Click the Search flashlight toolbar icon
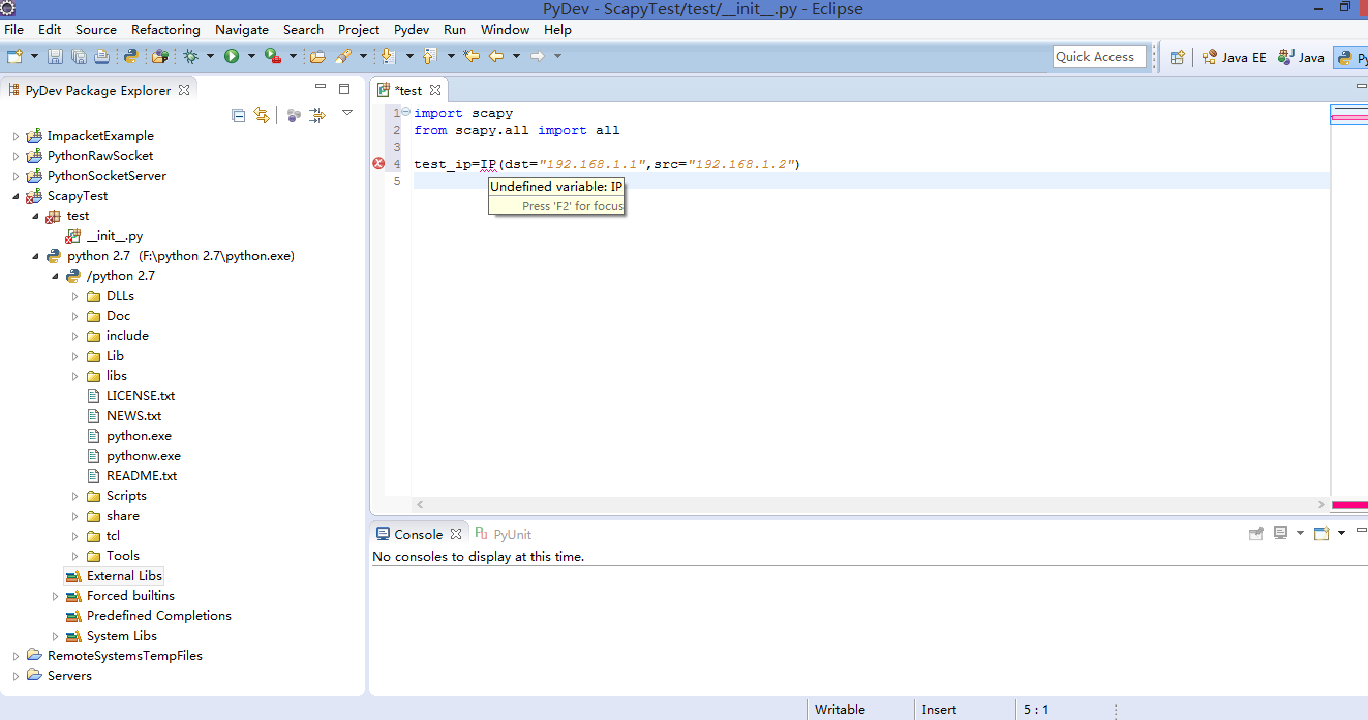The height and width of the screenshot is (720, 1368). click(x=343, y=56)
